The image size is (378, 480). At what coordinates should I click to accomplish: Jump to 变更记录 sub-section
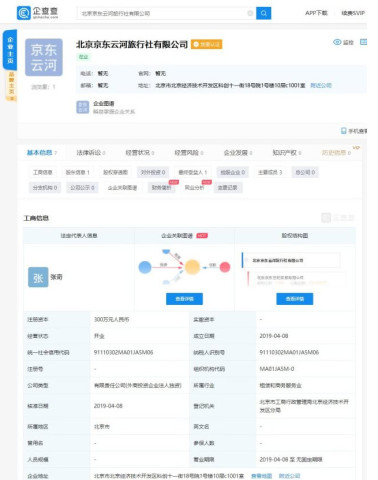pos(227,188)
